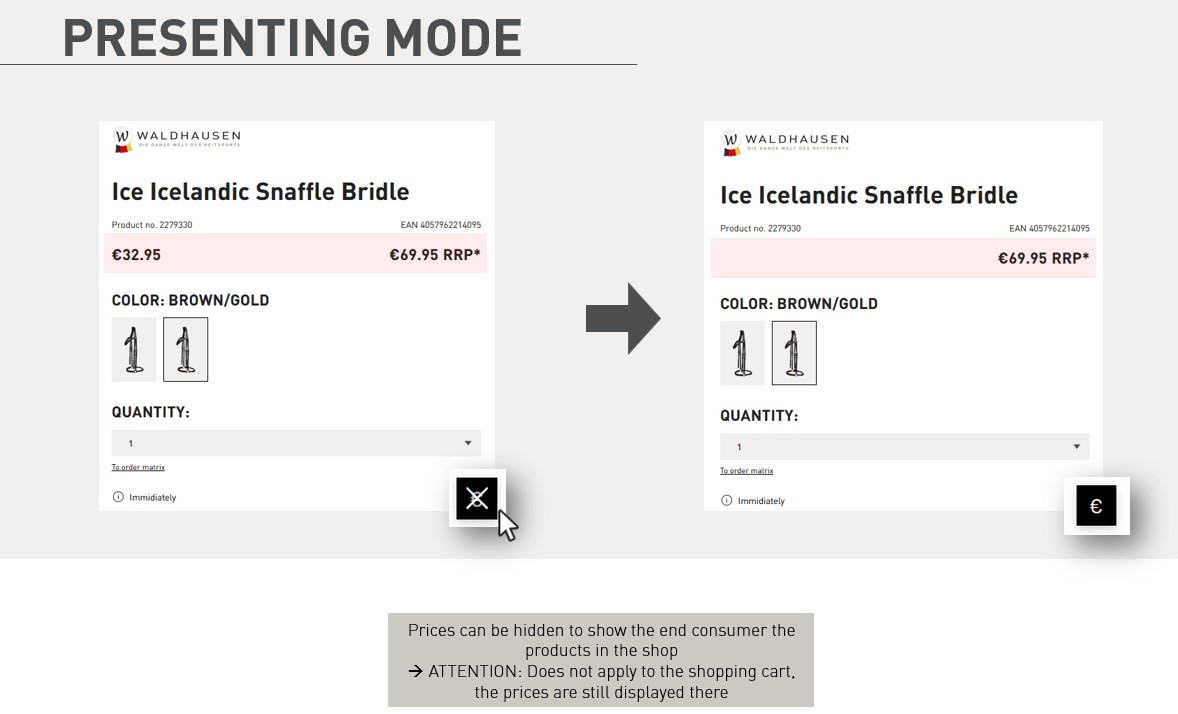Select the outlined brown/gold swatch in the left card
The height and width of the screenshot is (714, 1178).
pyautogui.click(x=185, y=349)
